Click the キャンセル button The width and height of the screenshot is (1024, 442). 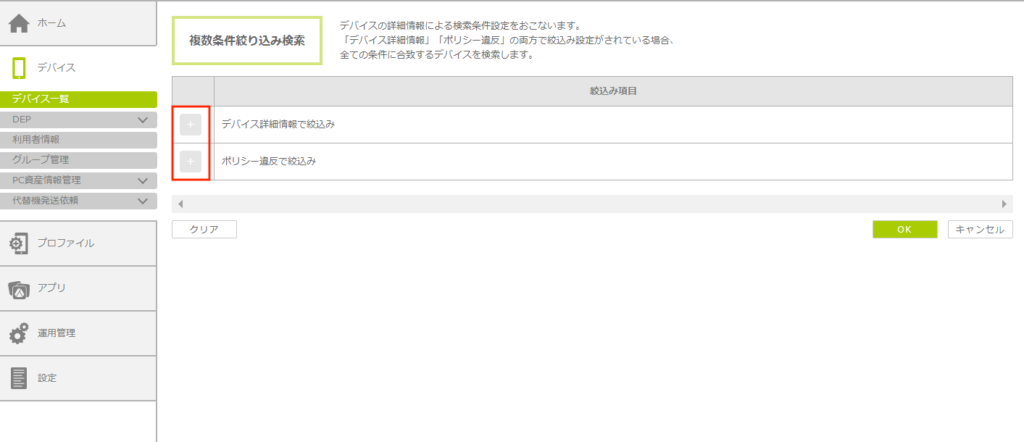coord(979,229)
